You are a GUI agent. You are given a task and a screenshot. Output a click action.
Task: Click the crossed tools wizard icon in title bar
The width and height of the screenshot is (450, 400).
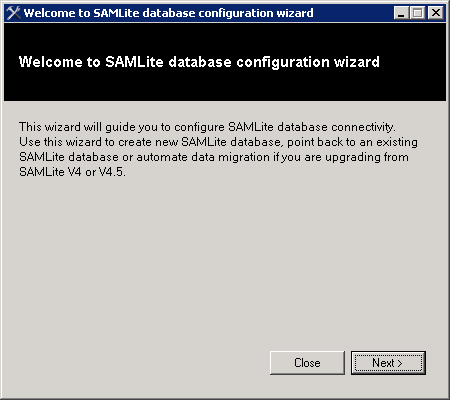click(13, 13)
